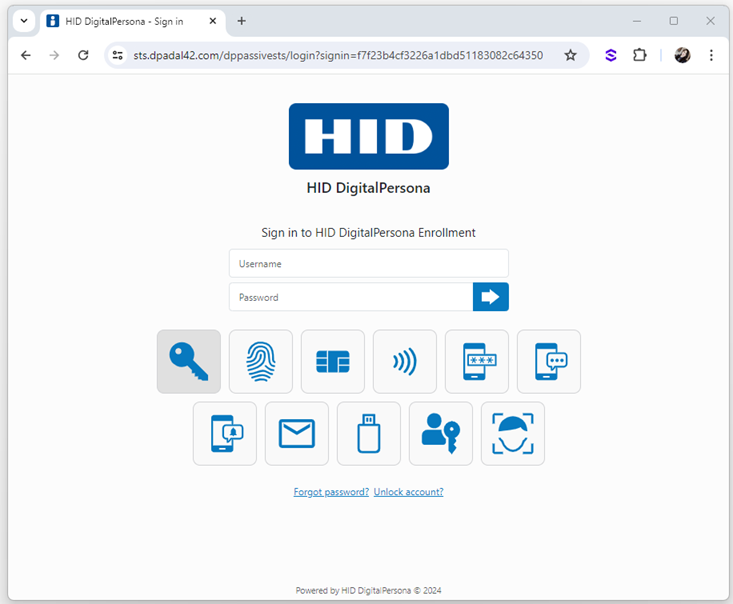Click the Username input field
Image resolution: width=733 pixels, height=604 pixels.
[x=368, y=264]
